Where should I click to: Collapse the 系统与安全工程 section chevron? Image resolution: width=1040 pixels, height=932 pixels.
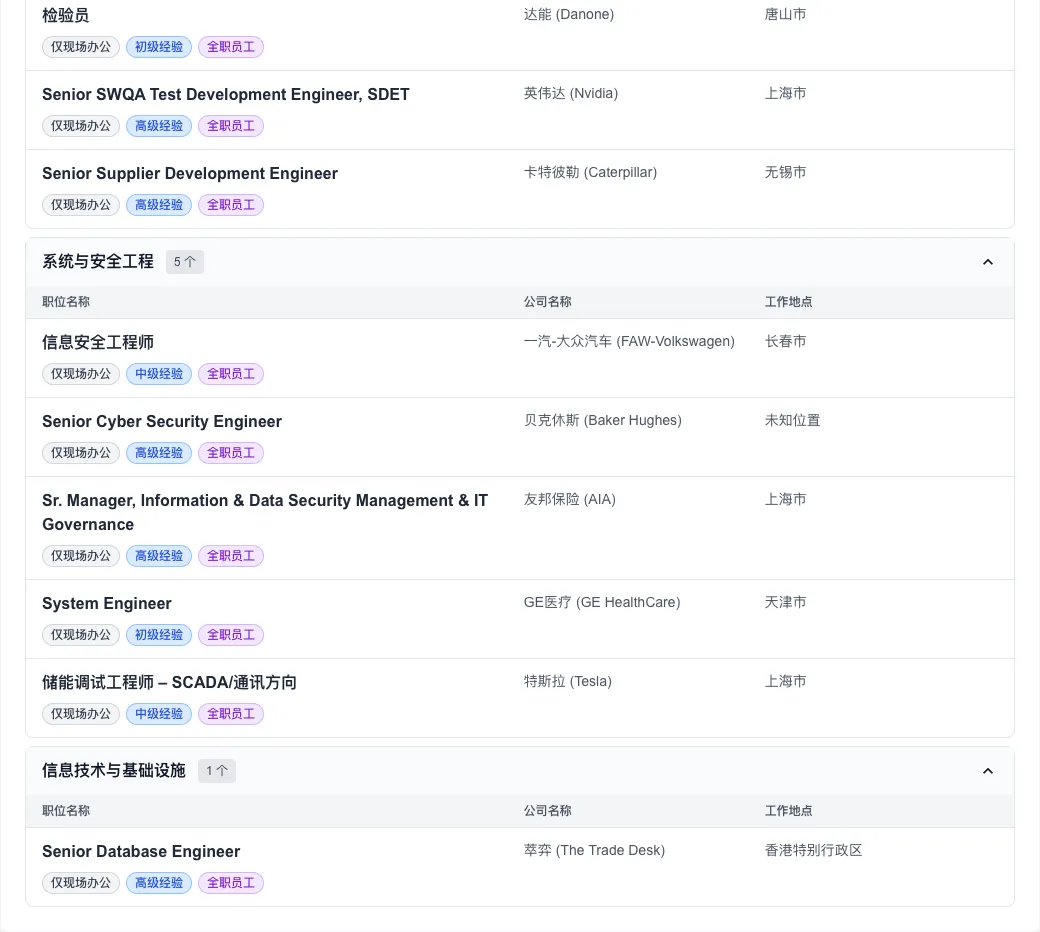[988, 262]
